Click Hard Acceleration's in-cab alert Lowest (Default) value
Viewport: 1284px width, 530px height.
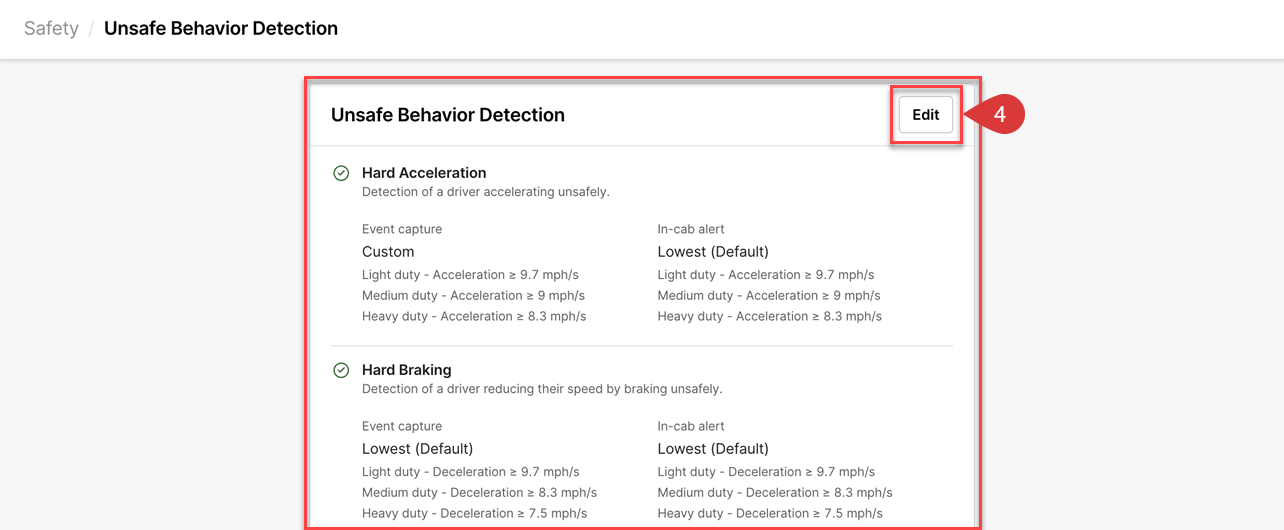713,252
